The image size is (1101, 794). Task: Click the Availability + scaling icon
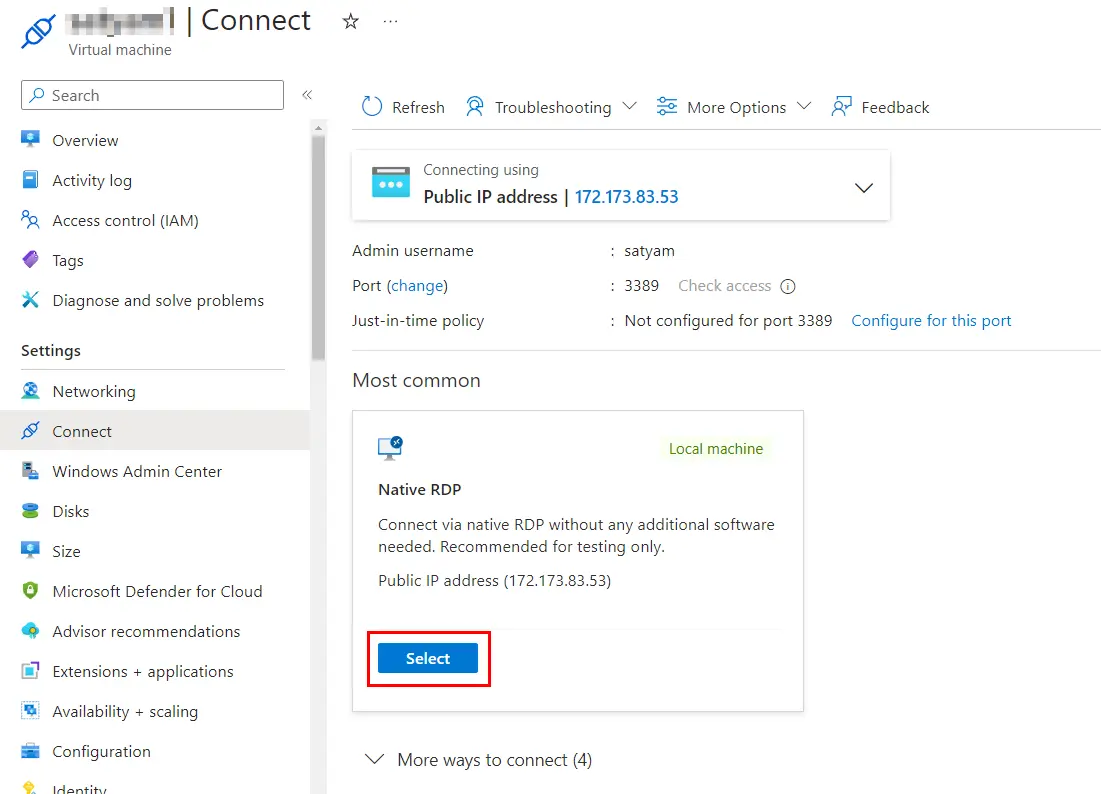point(30,710)
